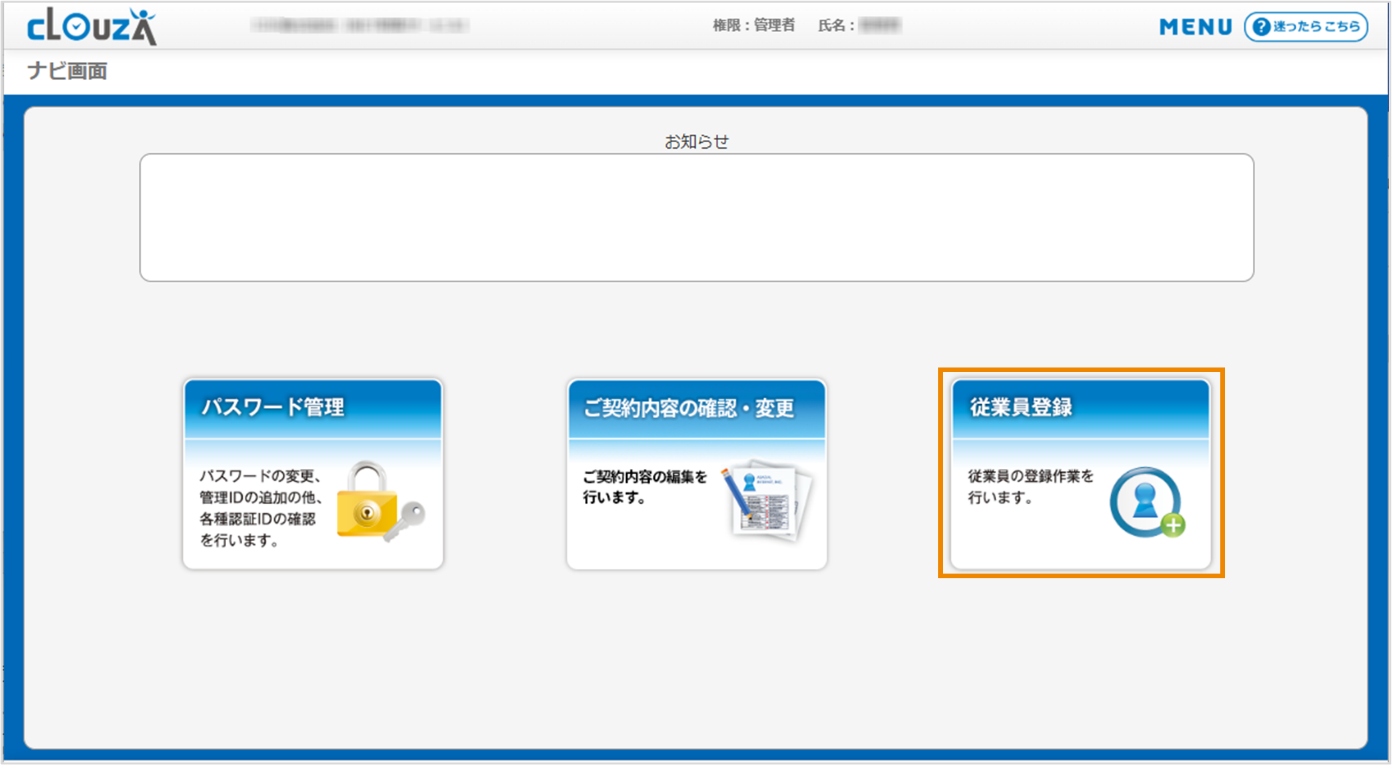Open the 迷ったらこちら help button

[x=1306, y=27]
